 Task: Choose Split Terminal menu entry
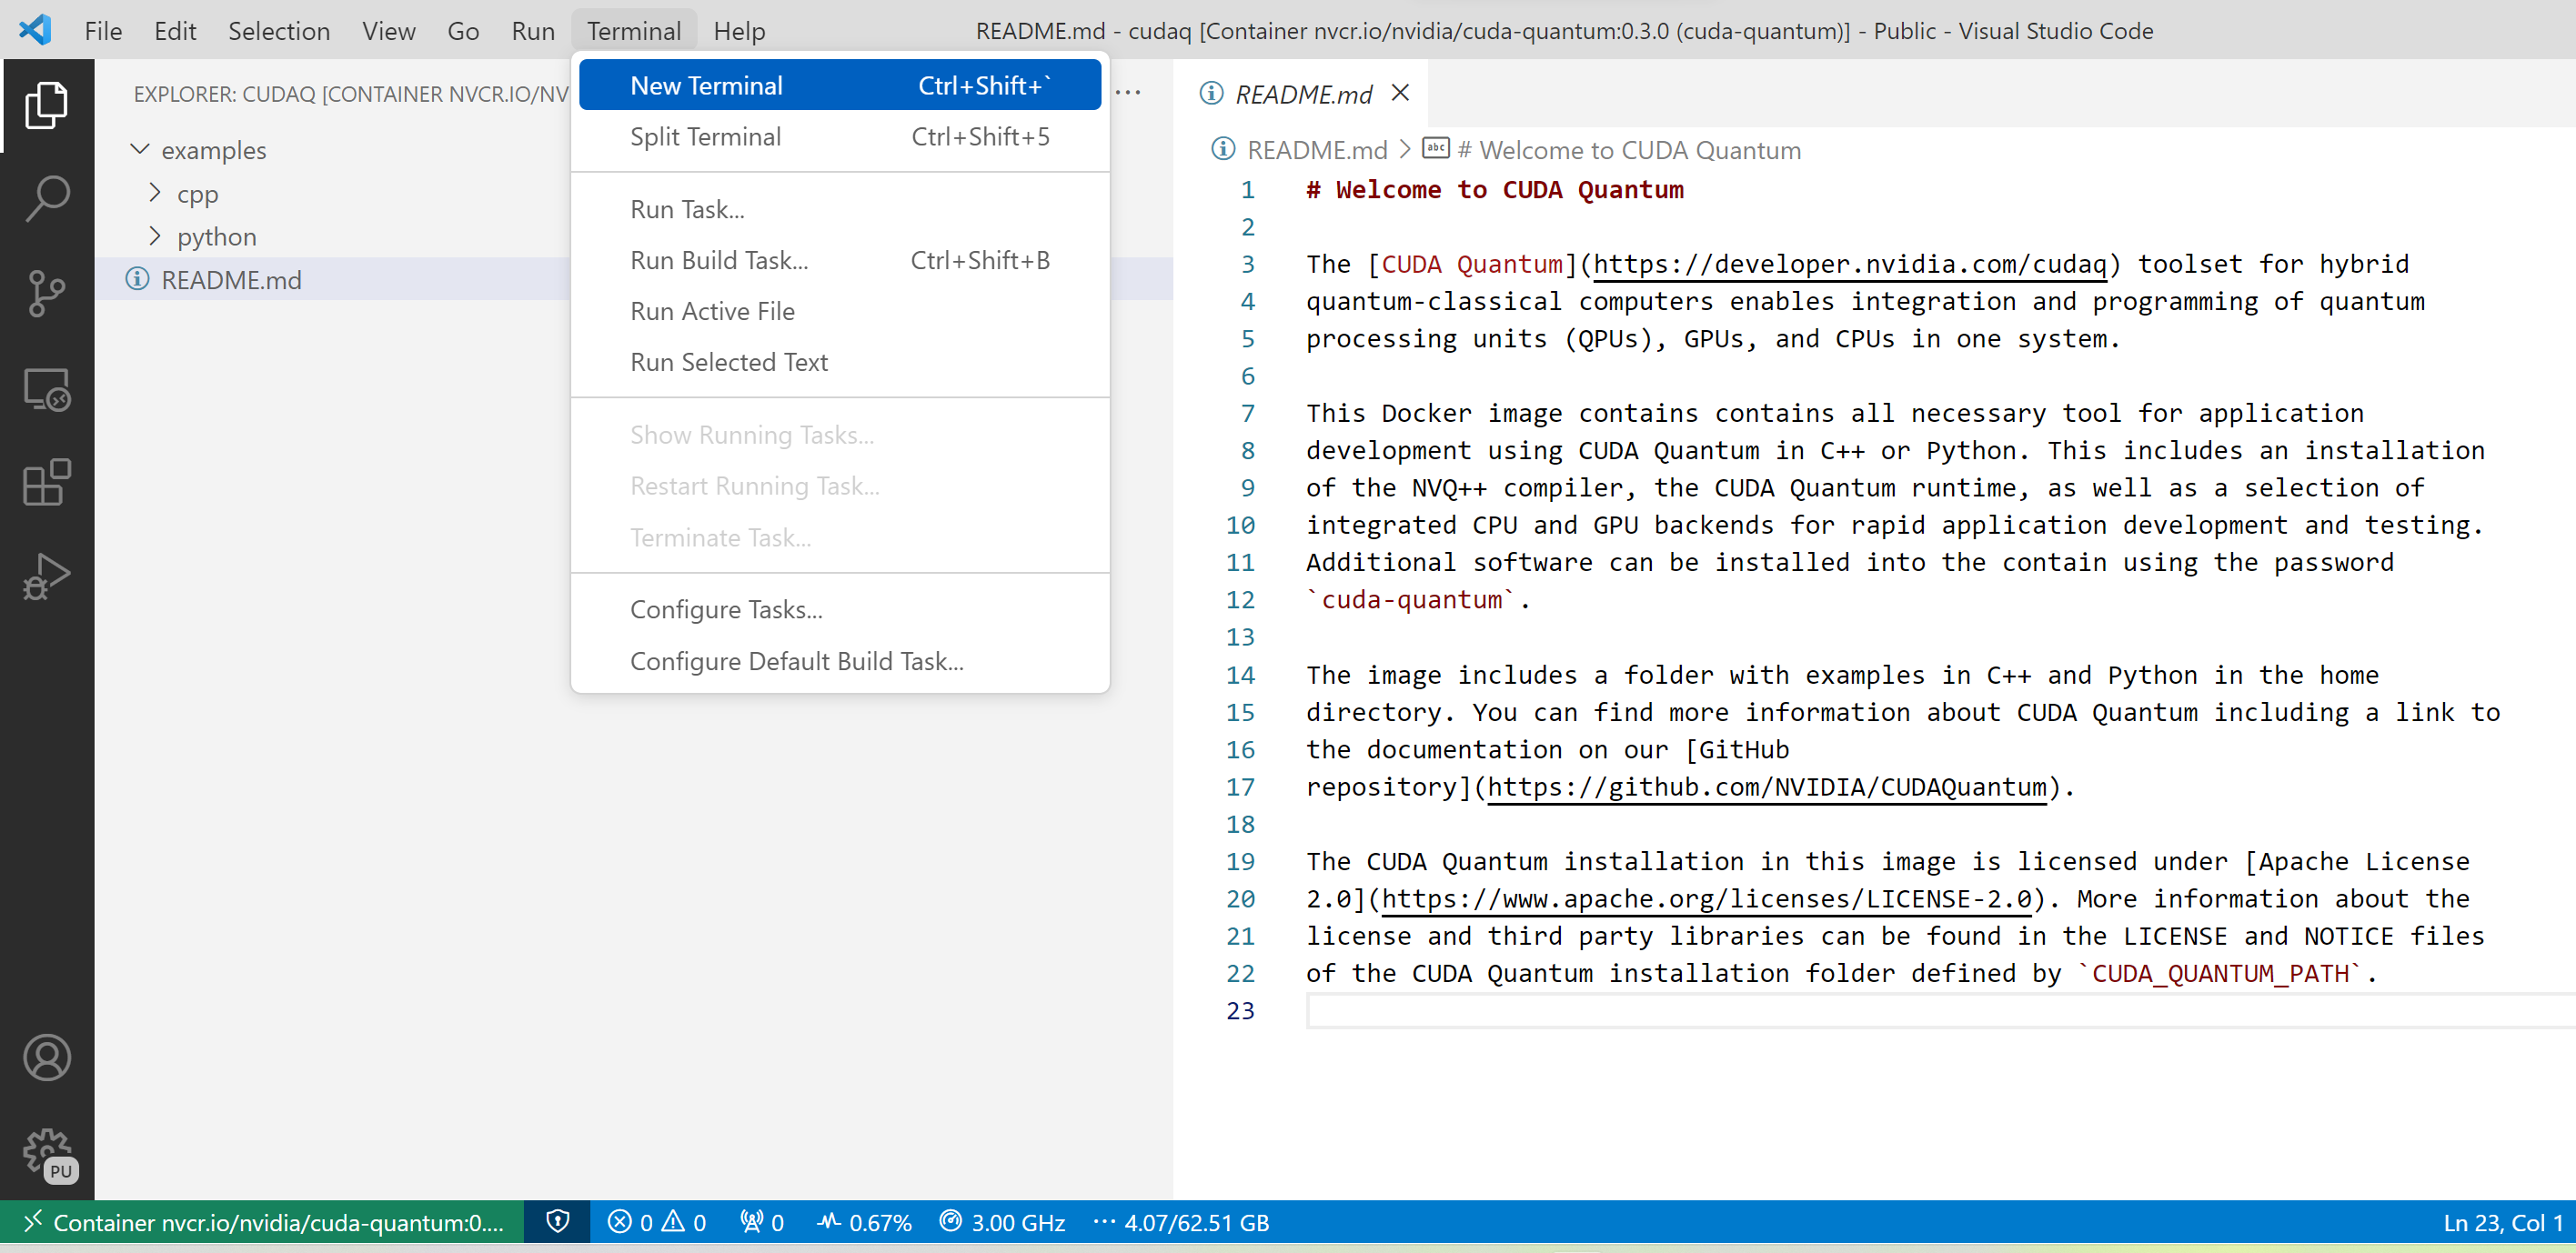[840, 136]
